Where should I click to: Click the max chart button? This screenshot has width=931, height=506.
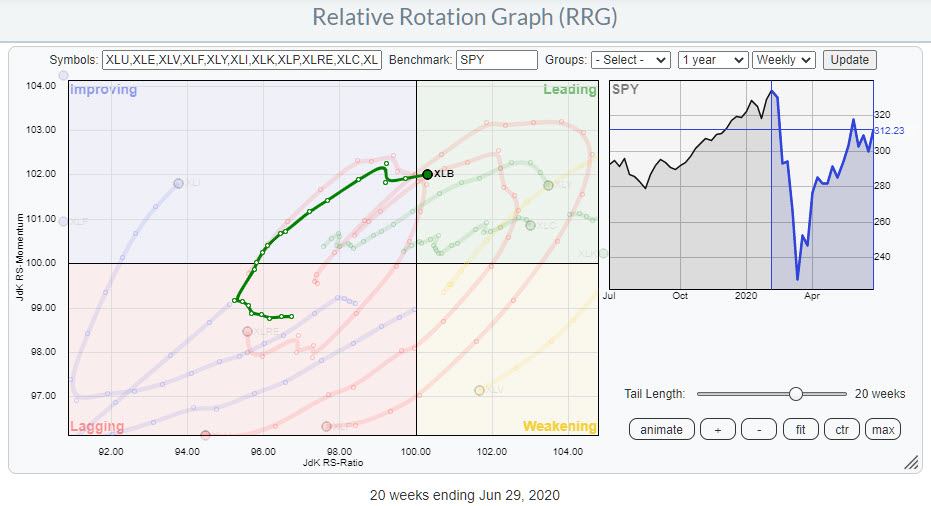[883, 430]
